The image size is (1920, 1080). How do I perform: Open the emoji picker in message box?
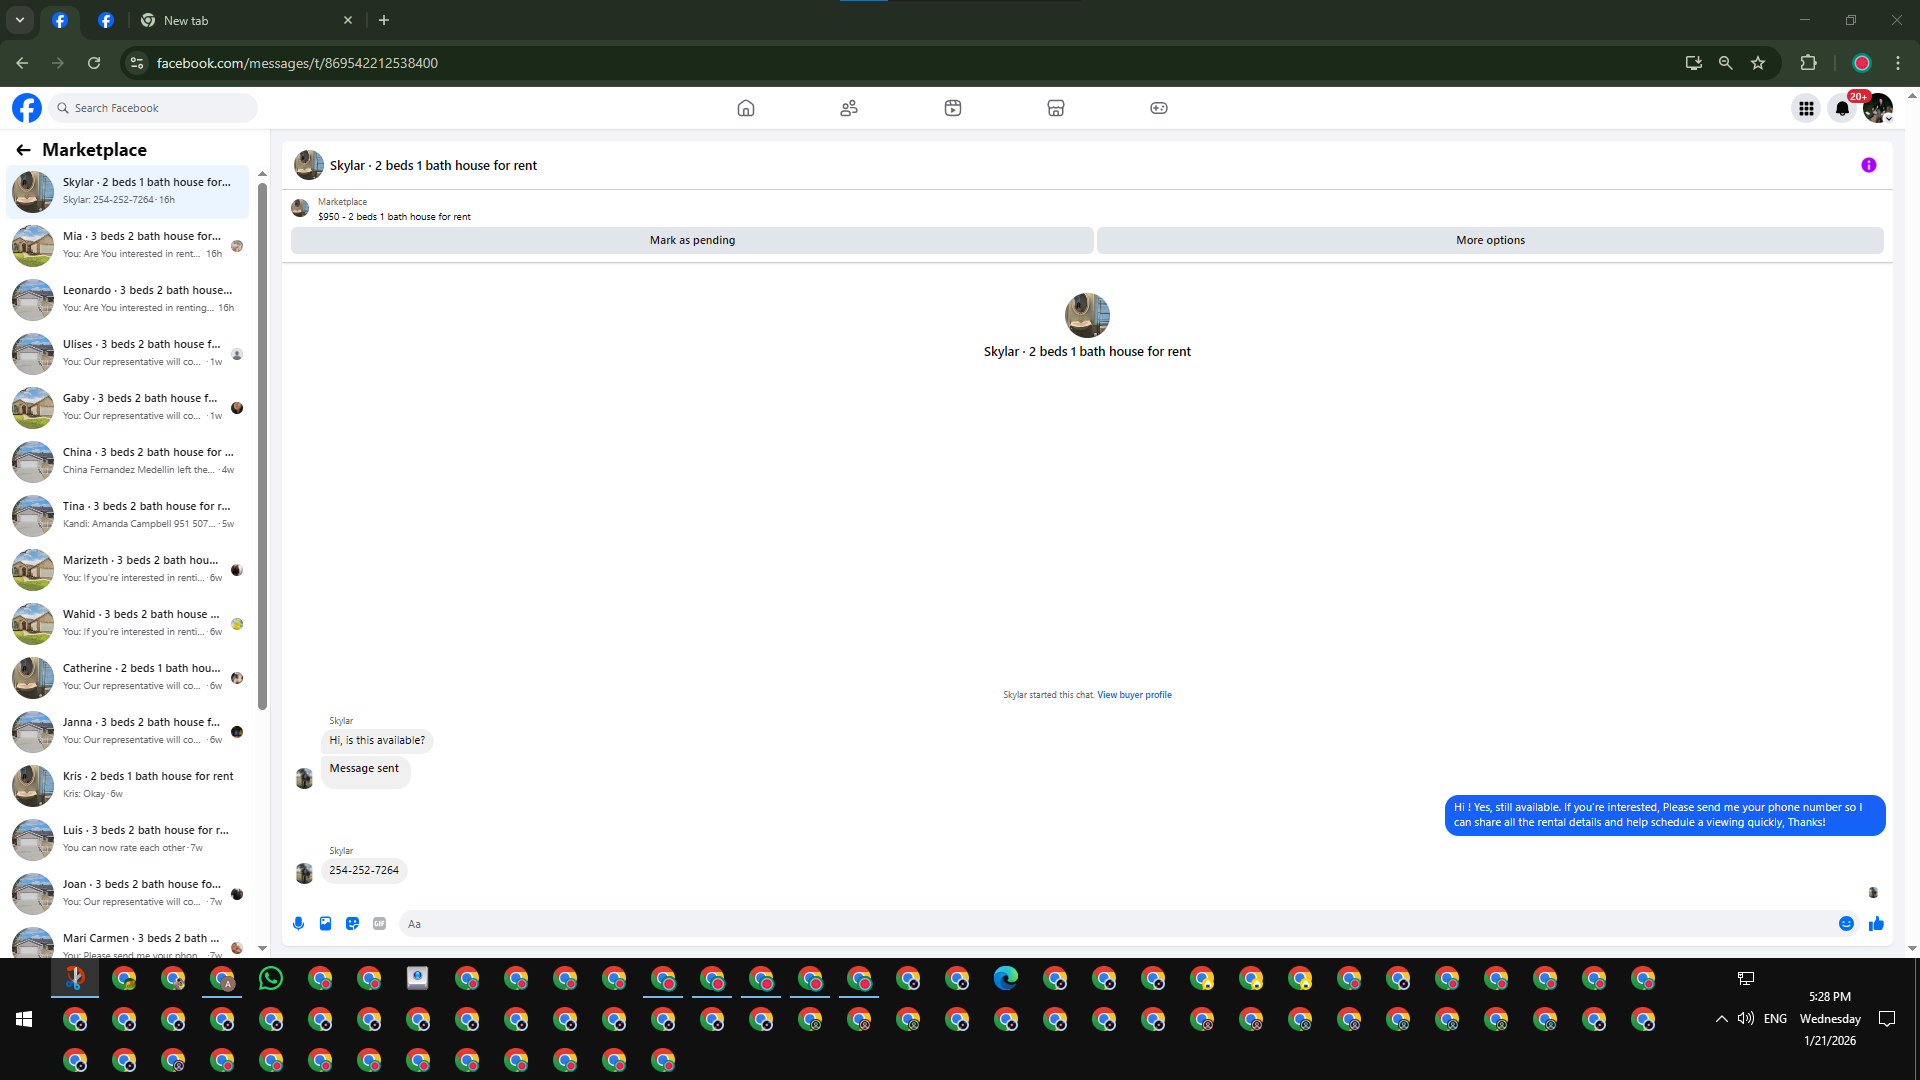tap(1846, 924)
